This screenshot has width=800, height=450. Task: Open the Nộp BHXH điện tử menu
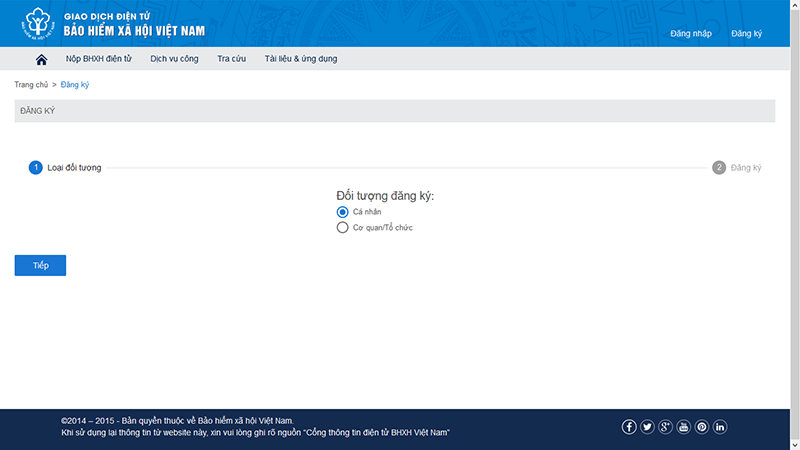[98, 59]
